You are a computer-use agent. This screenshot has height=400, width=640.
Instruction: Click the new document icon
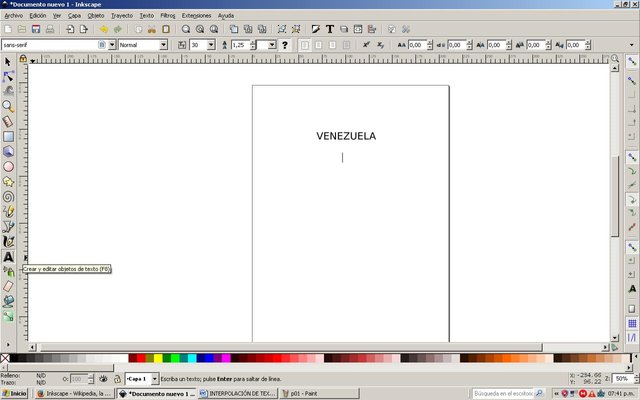(x=8, y=29)
